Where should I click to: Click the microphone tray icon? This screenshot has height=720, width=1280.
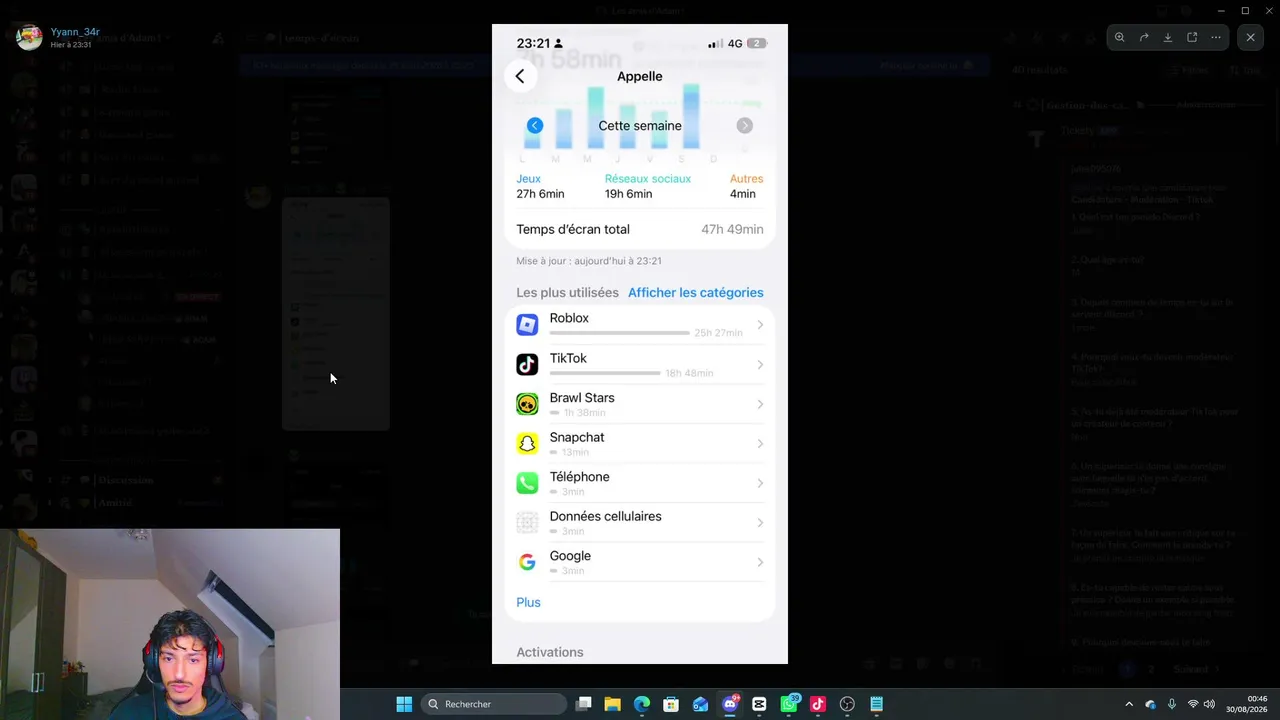point(1171,704)
